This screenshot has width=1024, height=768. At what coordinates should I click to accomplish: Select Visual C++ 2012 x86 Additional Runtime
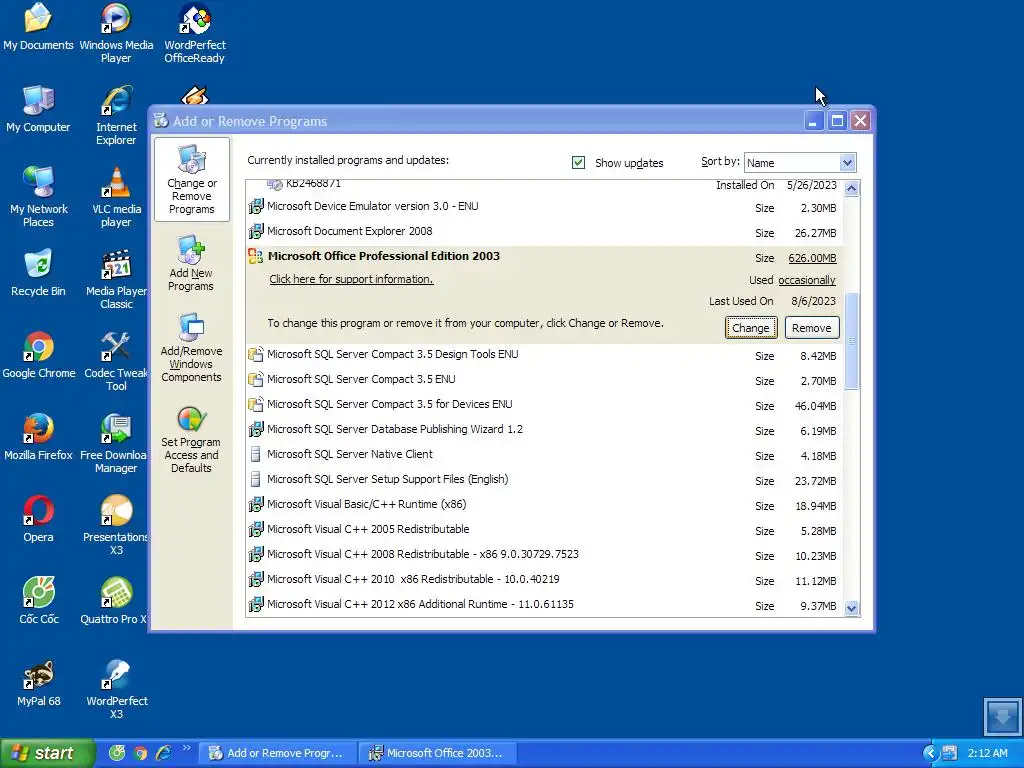click(545, 605)
